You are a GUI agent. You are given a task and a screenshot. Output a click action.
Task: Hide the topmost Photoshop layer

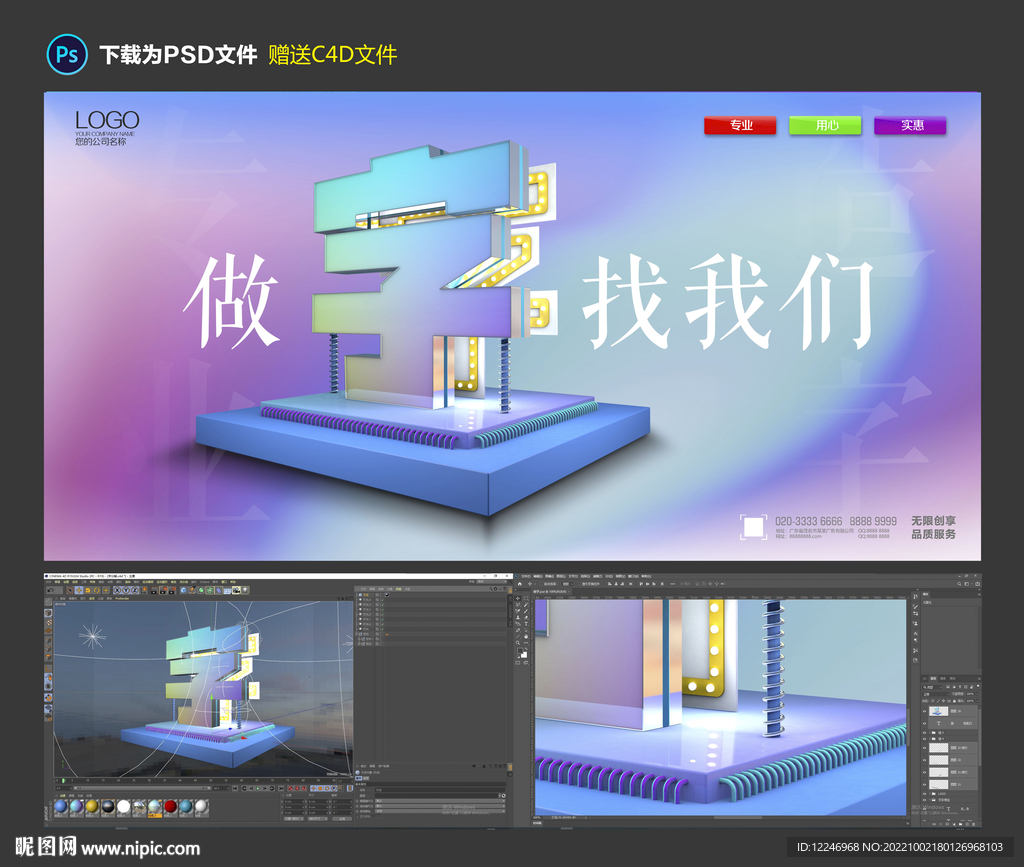tap(925, 711)
